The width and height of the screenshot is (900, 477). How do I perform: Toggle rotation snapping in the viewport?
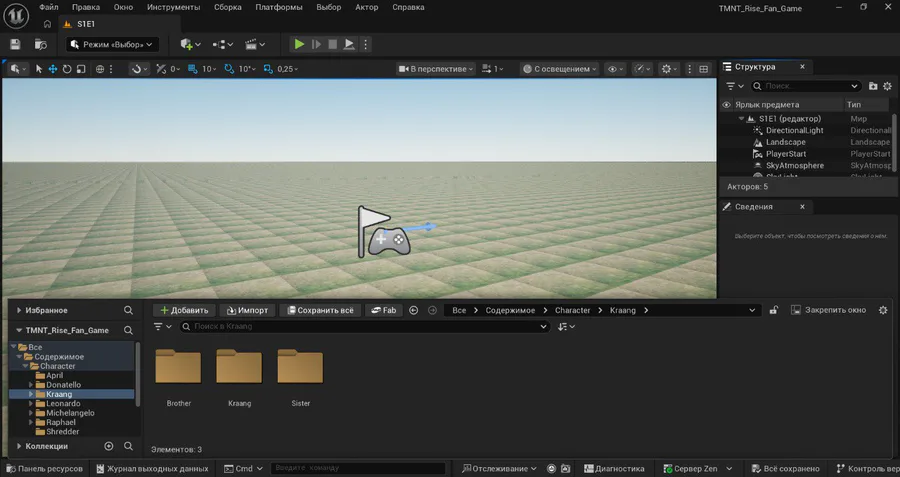[229, 69]
